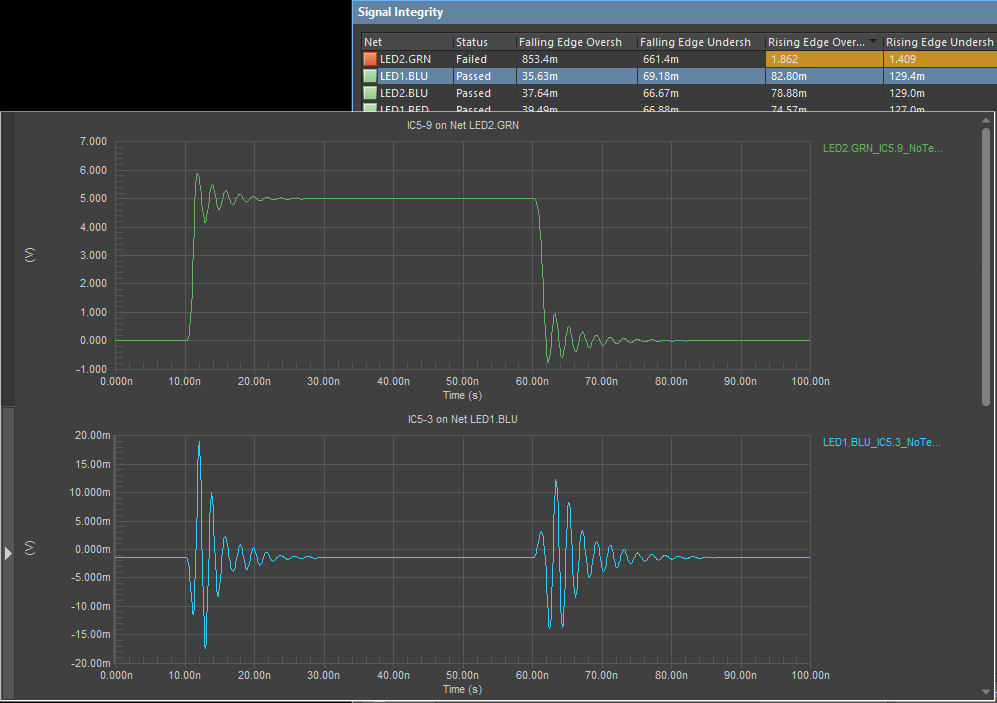Select the LED2.GRN_IC5.9 waveform legend entry
This screenshot has width=997, height=703.
pyautogui.click(x=882, y=149)
